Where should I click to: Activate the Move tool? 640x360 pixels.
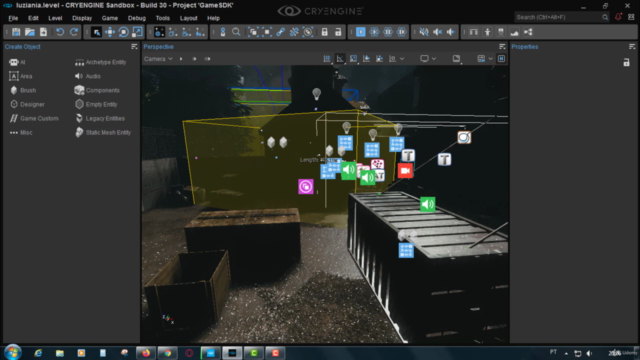(110, 32)
